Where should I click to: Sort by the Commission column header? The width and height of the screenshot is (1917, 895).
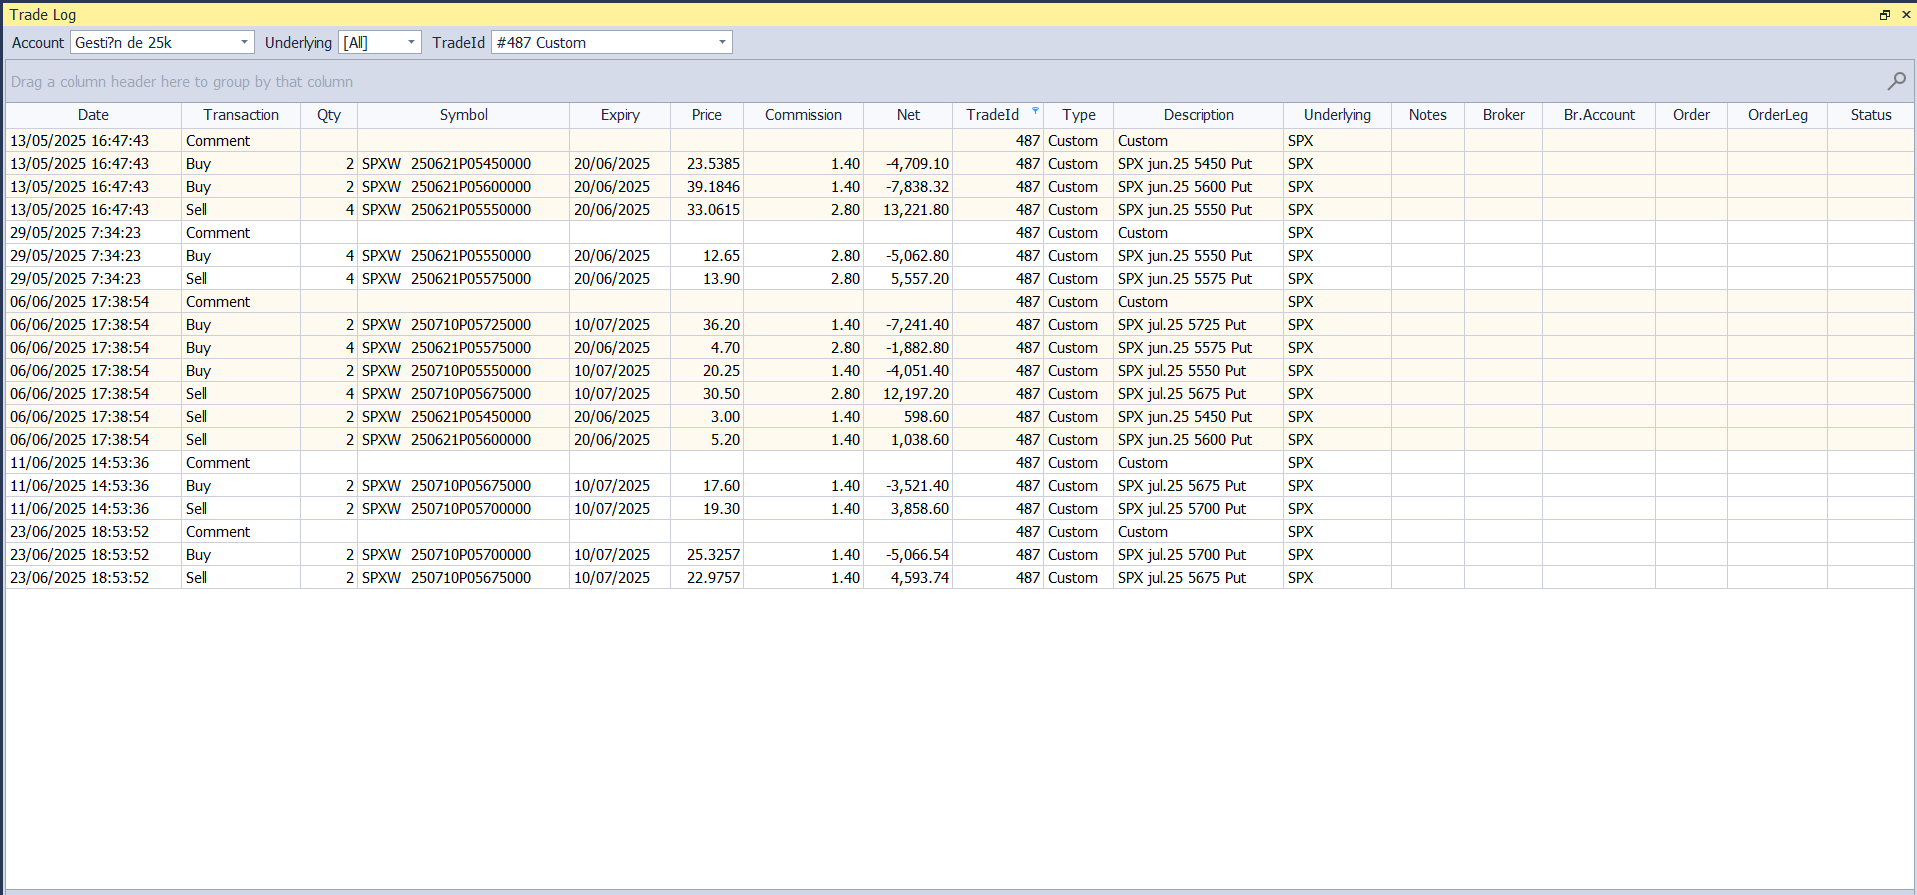pyautogui.click(x=803, y=115)
